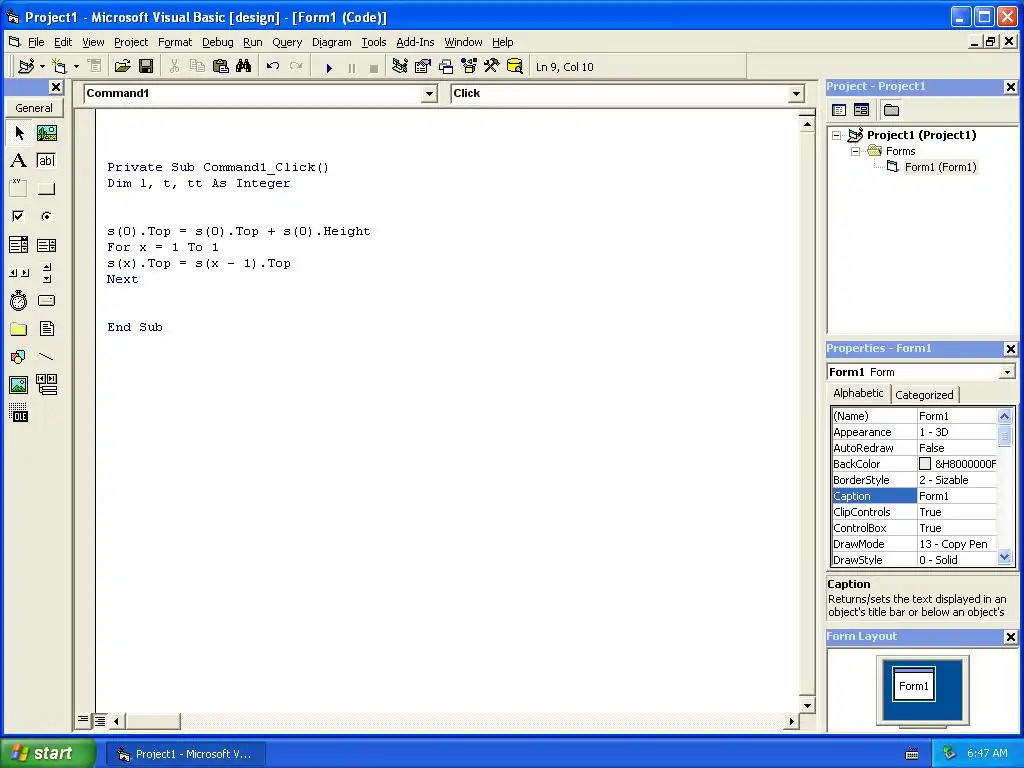Switch to Full Module View button
The width and height of the screenshot is (1024, 768).
click(99, 721)
